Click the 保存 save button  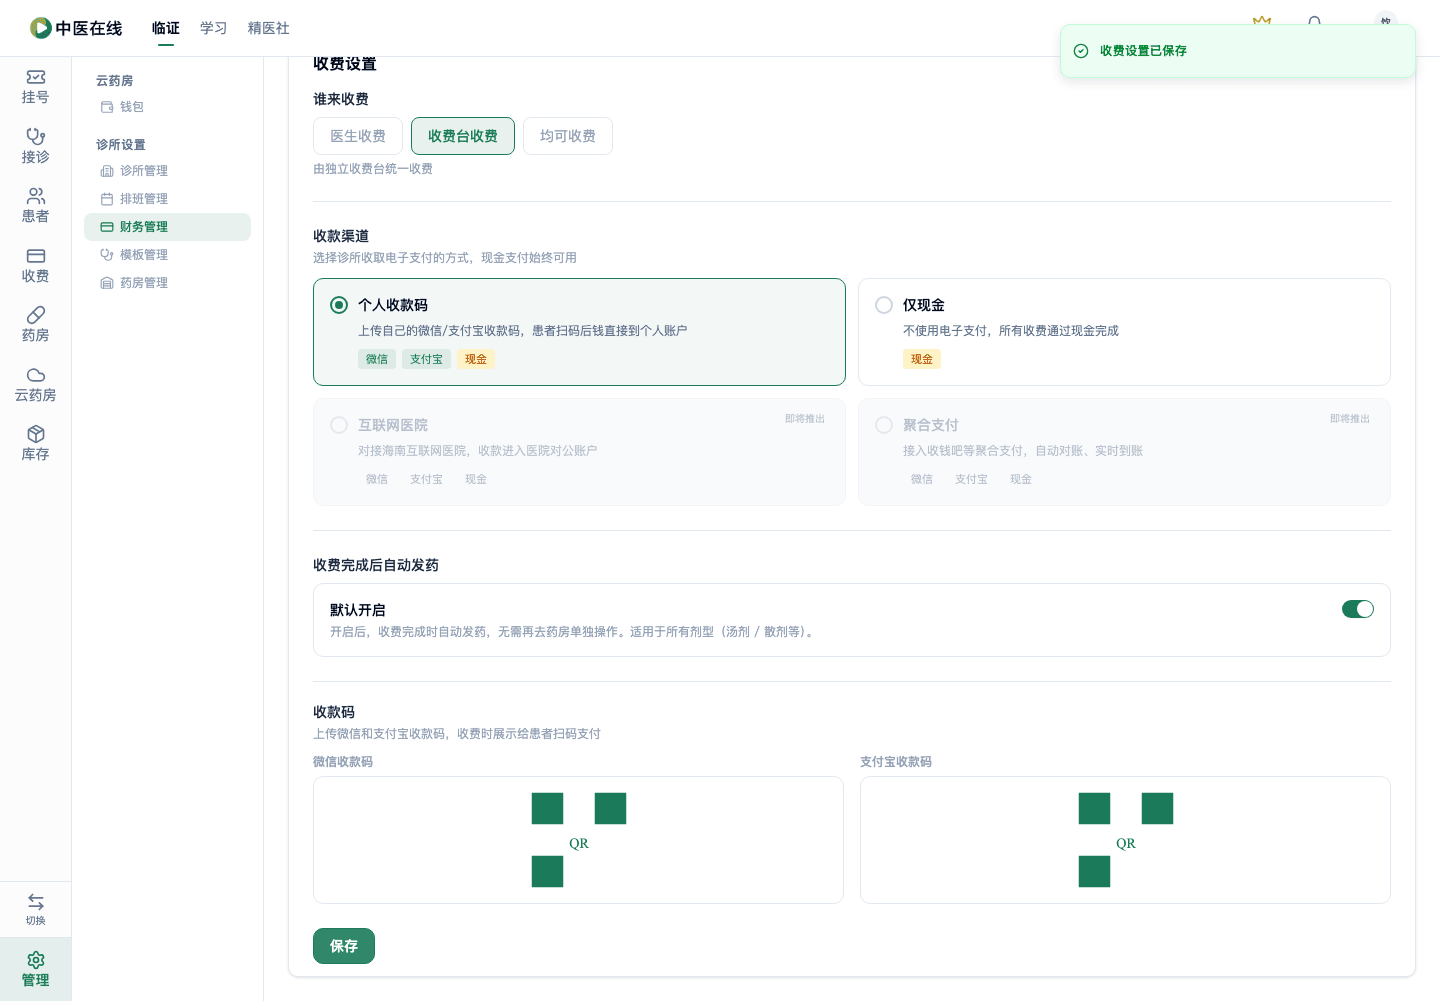pos(344,946)
